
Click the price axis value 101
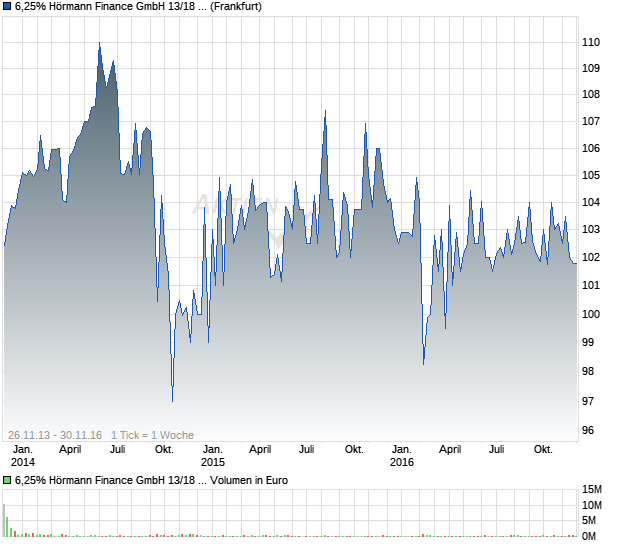coord(591,285)
